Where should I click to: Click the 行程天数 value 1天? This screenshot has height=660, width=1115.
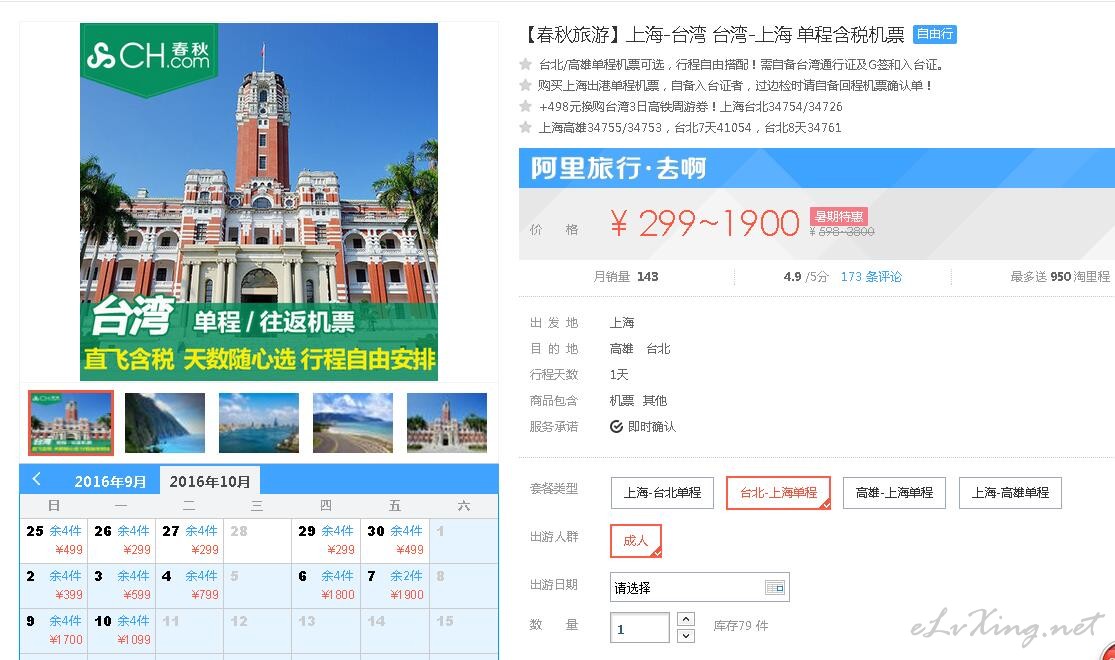tap(619, 374)
